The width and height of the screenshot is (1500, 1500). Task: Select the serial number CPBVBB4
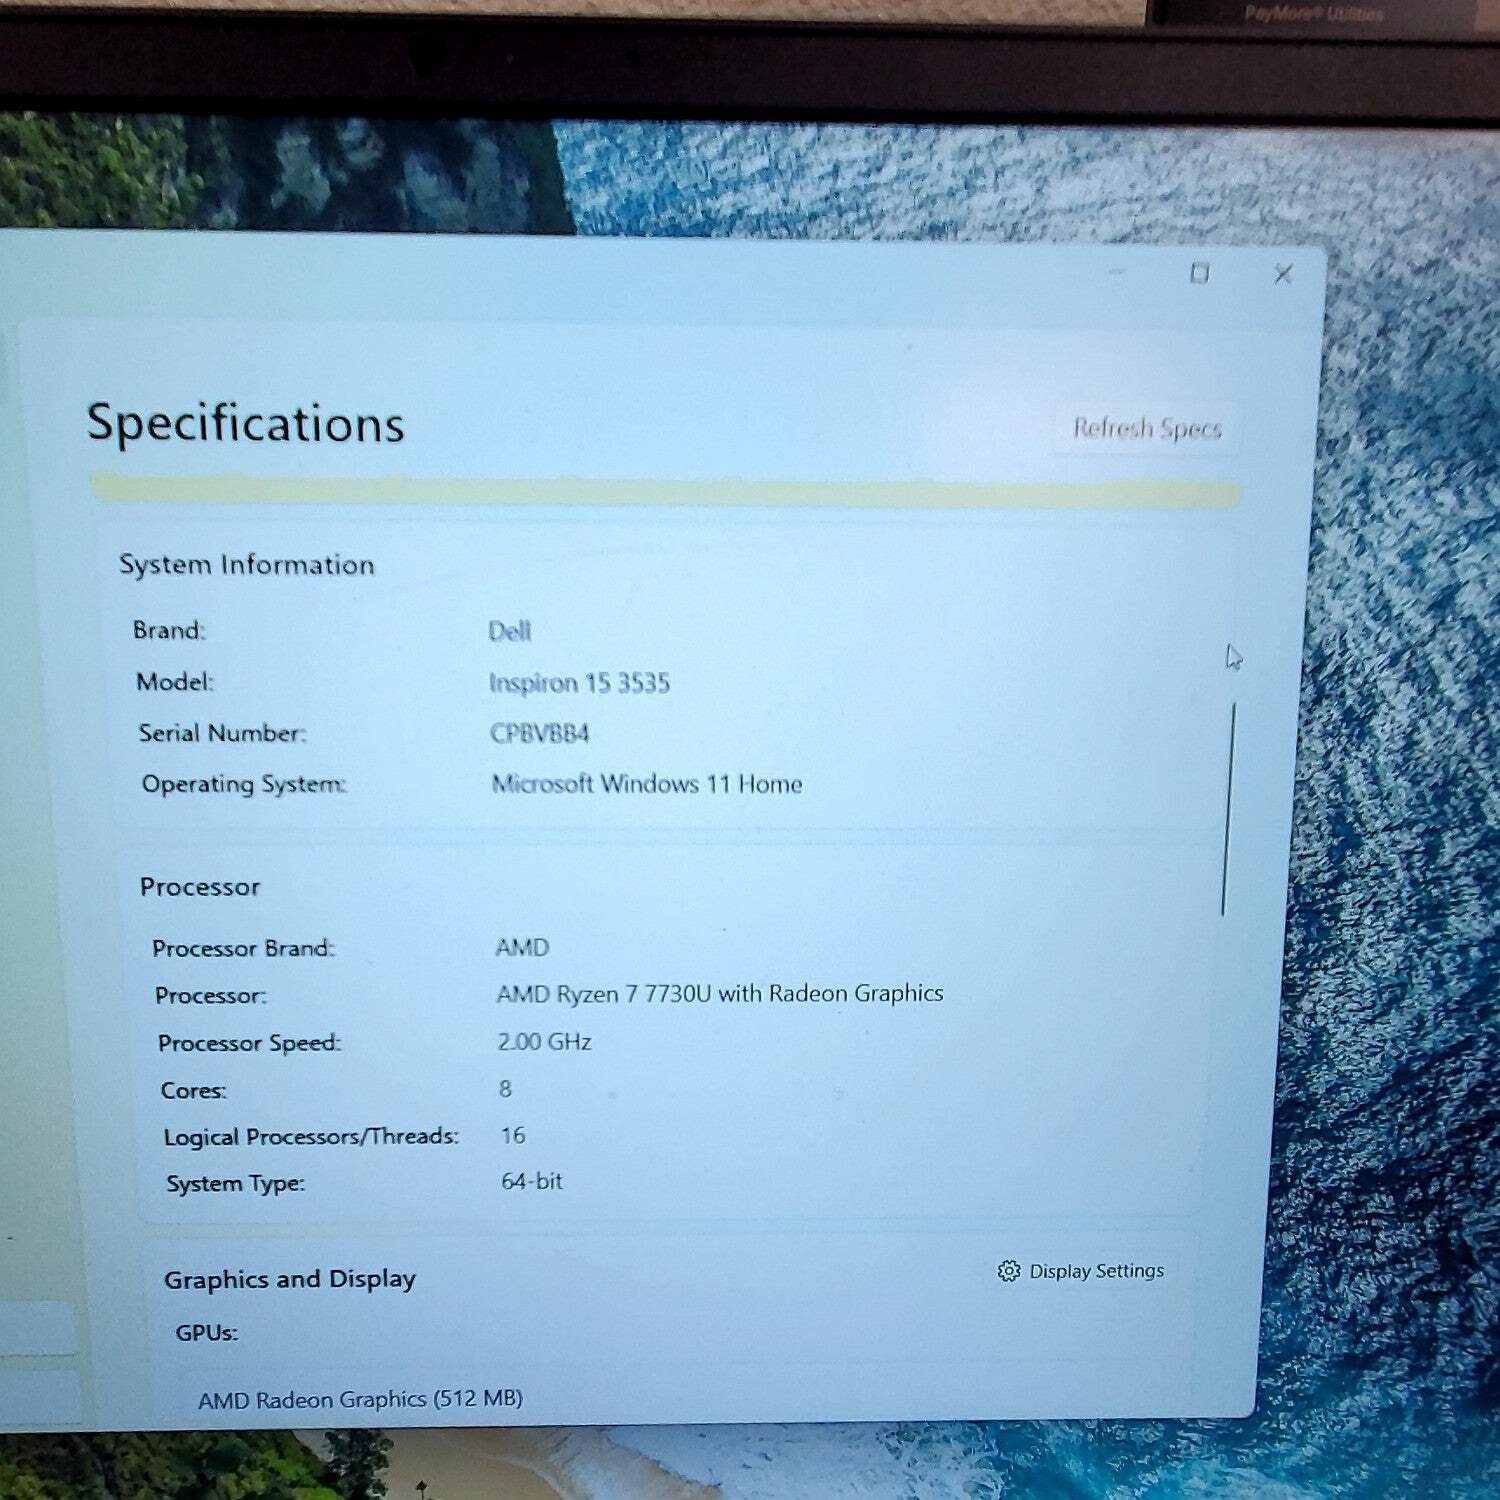(x=539, y=734)
